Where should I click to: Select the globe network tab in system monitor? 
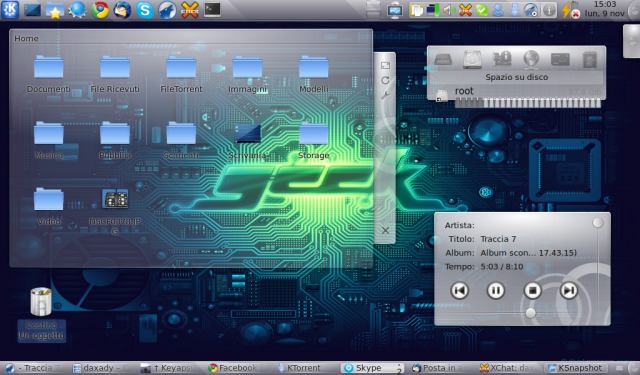531,60
